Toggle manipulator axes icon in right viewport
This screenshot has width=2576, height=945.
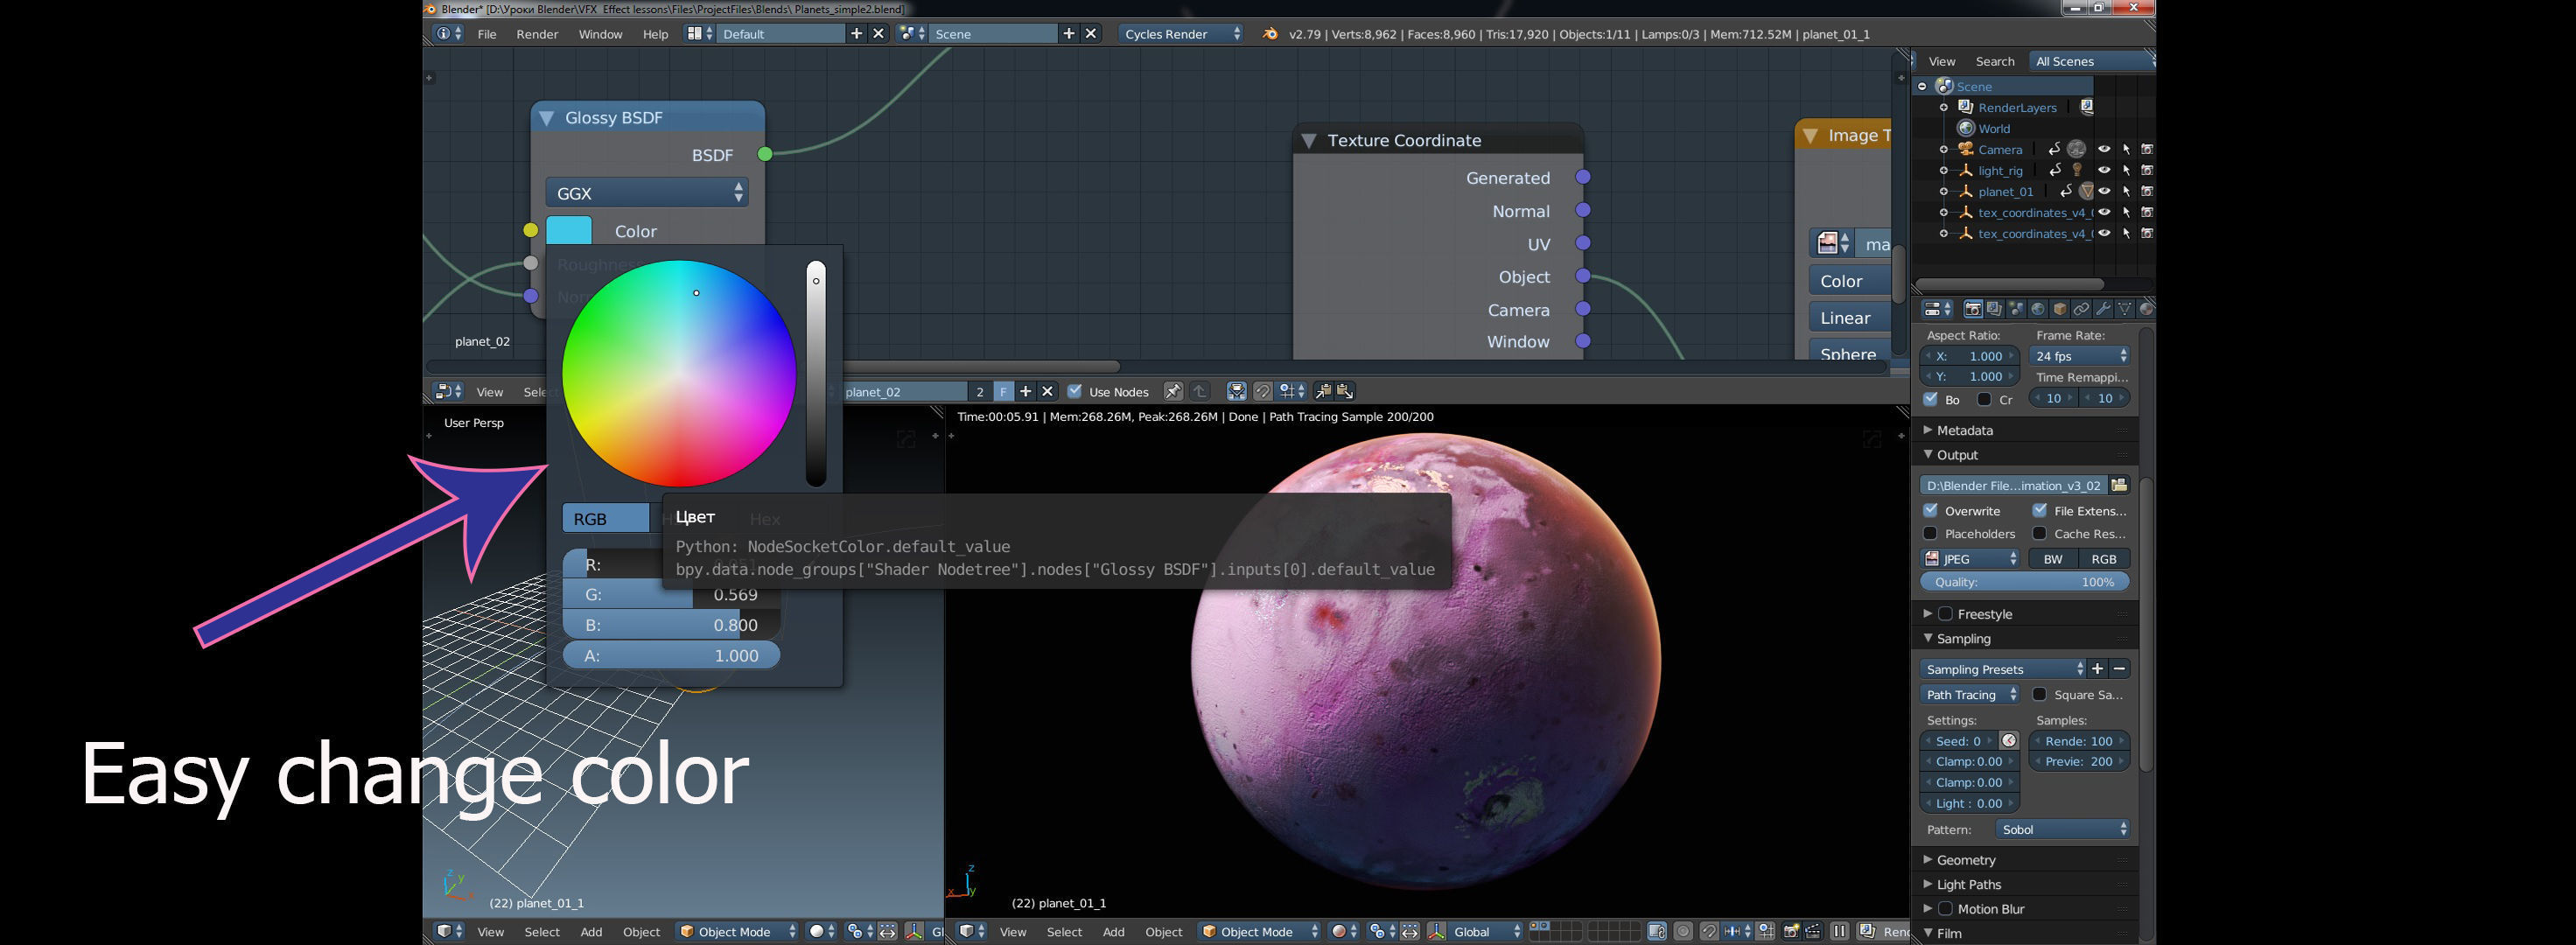pos(1437,931)
